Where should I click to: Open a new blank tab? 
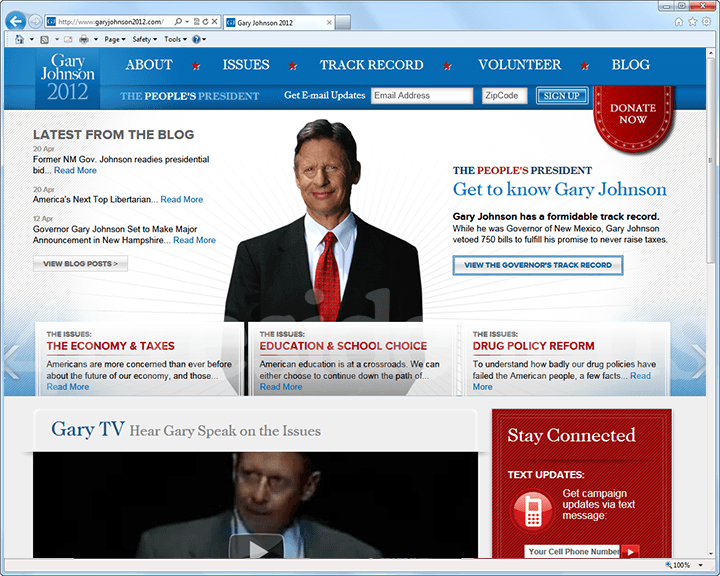click(343, 23)
